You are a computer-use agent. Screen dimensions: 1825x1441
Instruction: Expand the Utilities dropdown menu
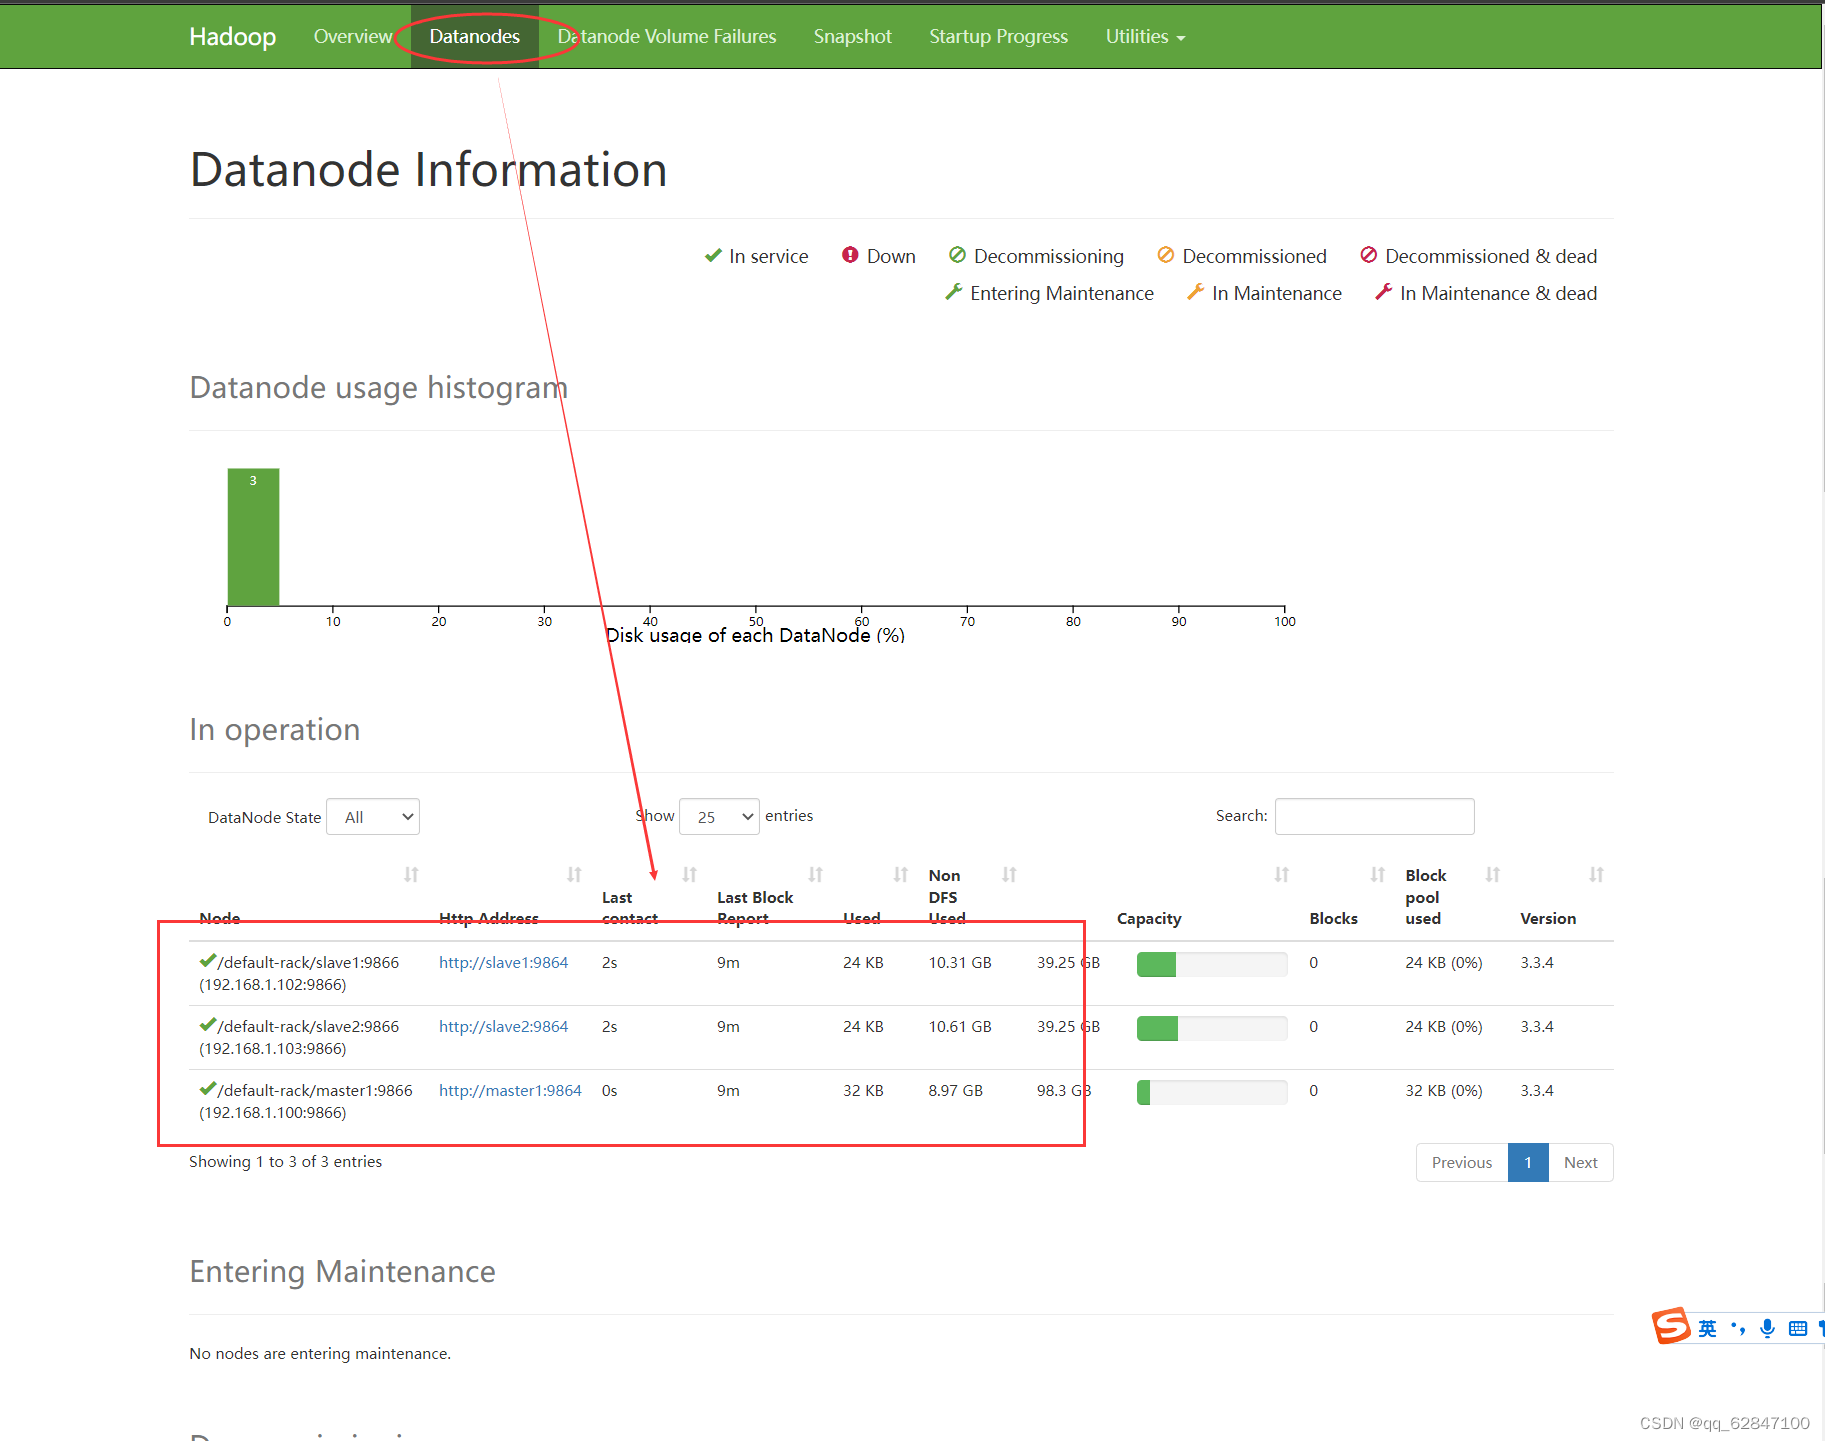point(1145,37)
